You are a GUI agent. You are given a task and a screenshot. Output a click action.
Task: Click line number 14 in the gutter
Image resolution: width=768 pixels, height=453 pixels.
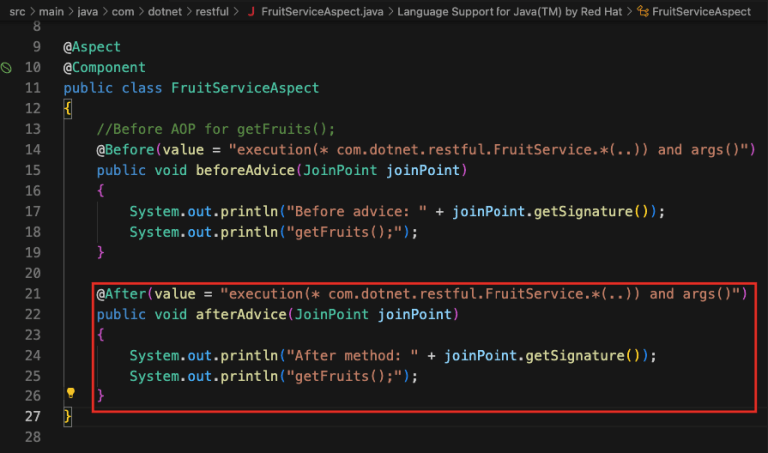pos(33,150)
